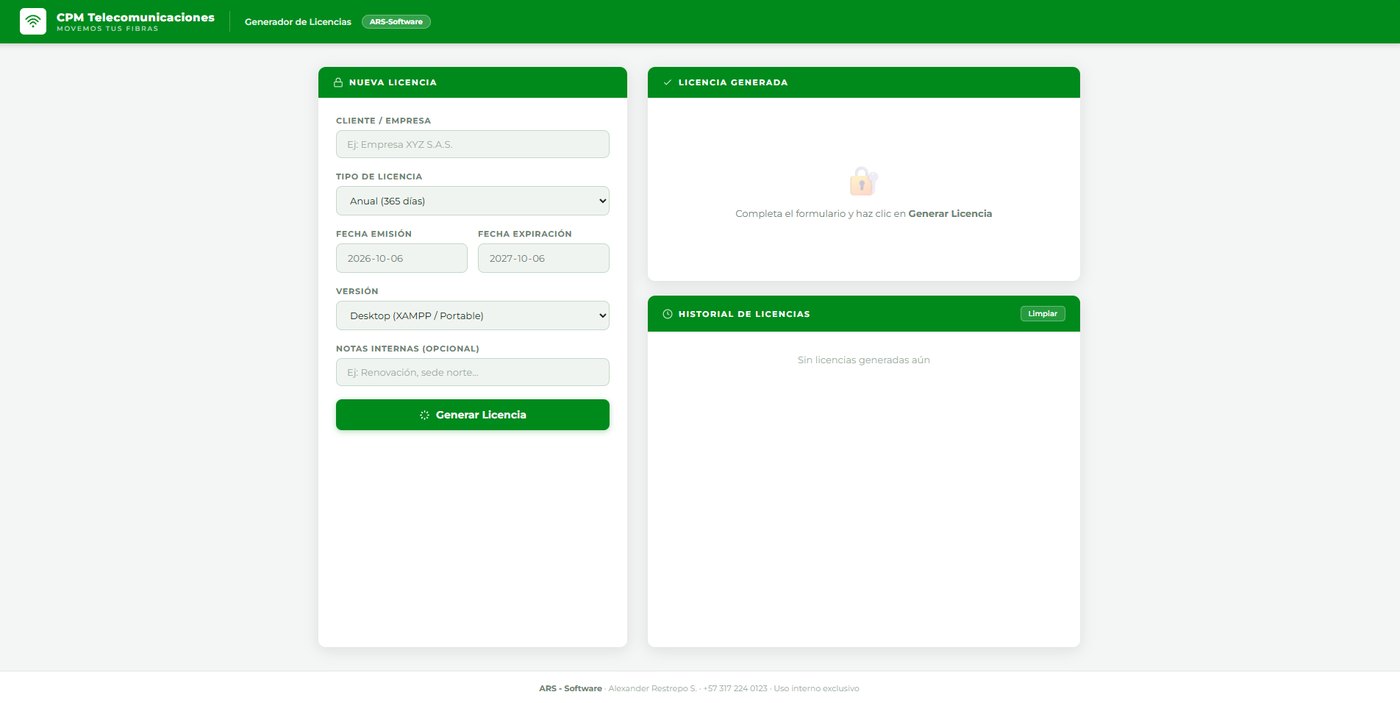The height and width of the screenshot is (703, 1400).
Task: Select the Fecha Expiración date field
Action: point(543,258)
